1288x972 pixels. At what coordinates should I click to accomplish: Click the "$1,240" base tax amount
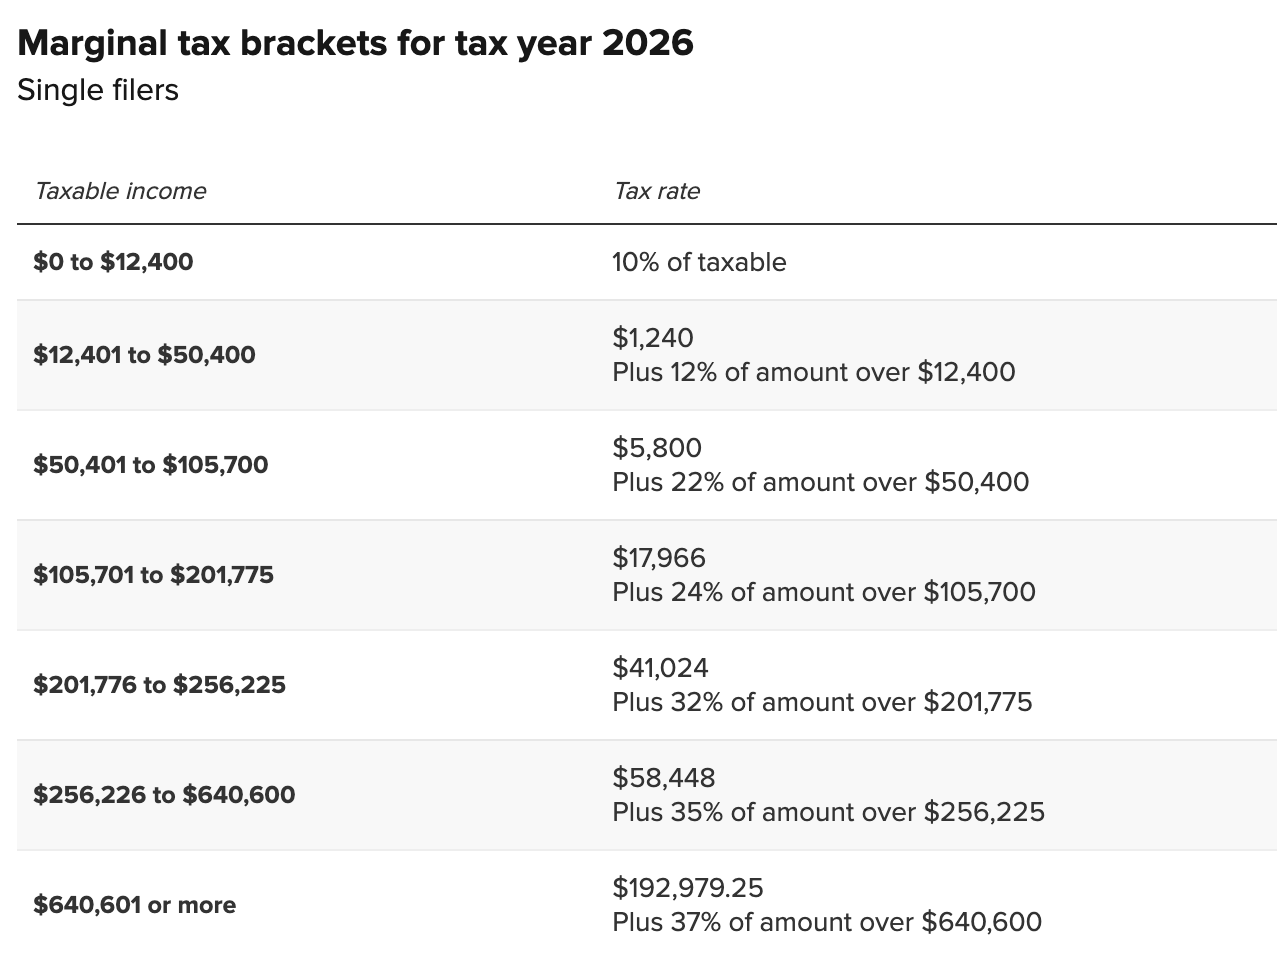coord(652,338)
